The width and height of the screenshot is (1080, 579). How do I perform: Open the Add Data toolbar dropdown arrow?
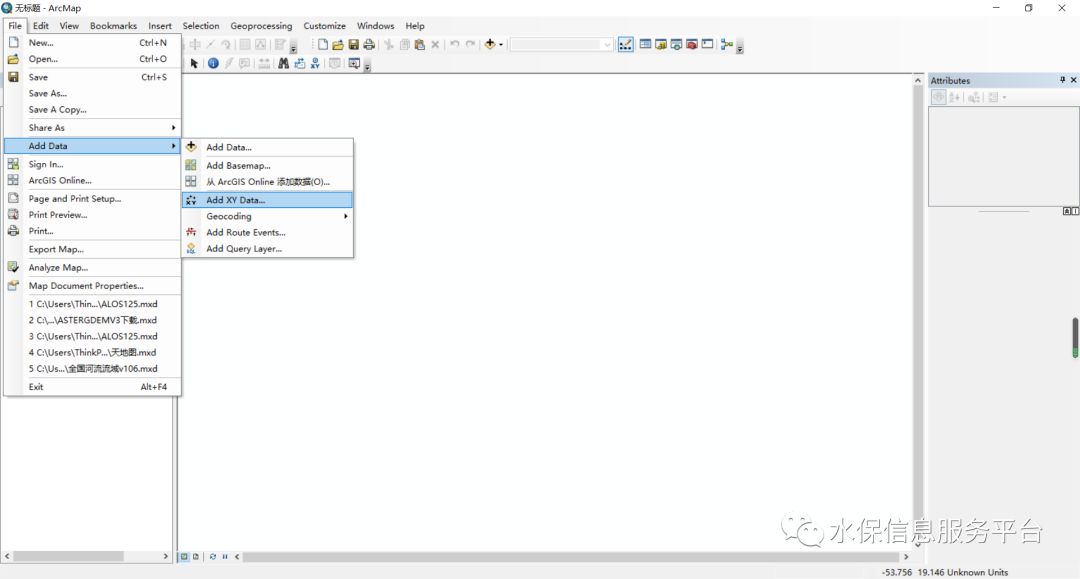point(501,45)
